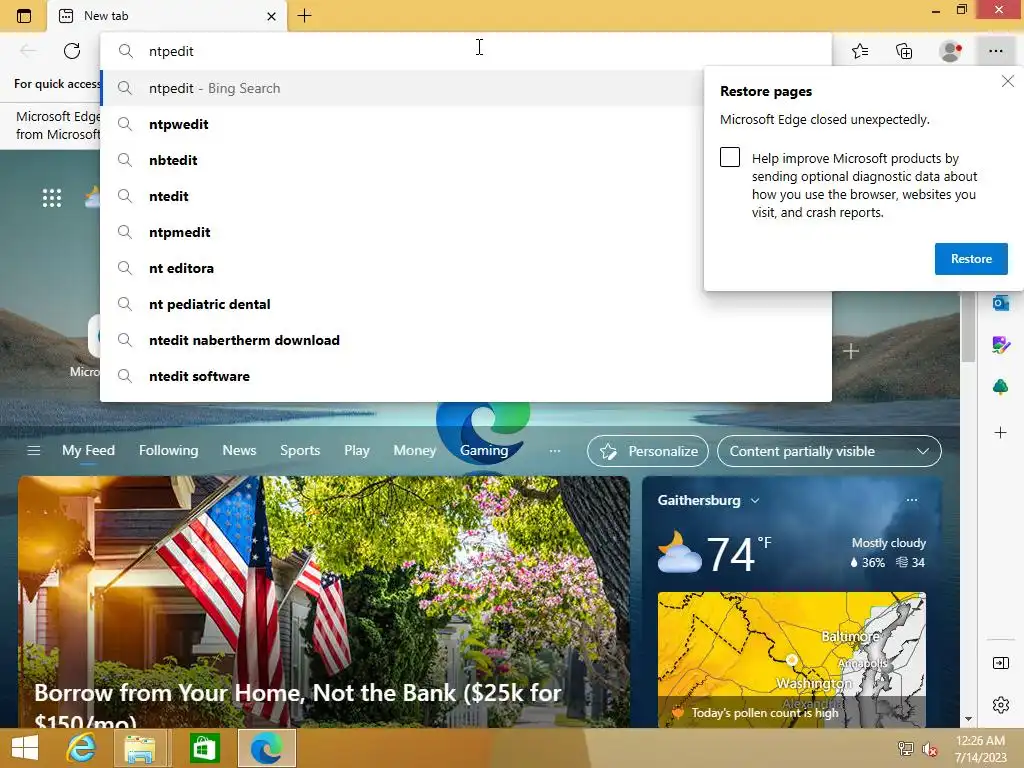
Task: Switch to the My Feed tab
Action: (88, 451)
